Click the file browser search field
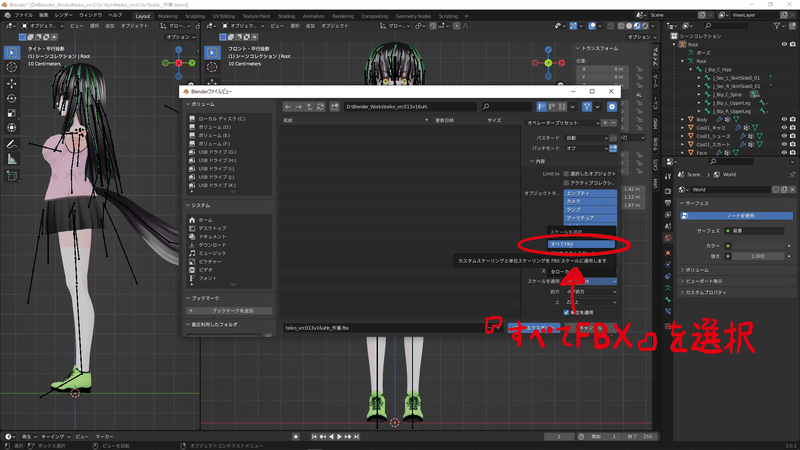The image size is (800, 450). click(507, 107)
